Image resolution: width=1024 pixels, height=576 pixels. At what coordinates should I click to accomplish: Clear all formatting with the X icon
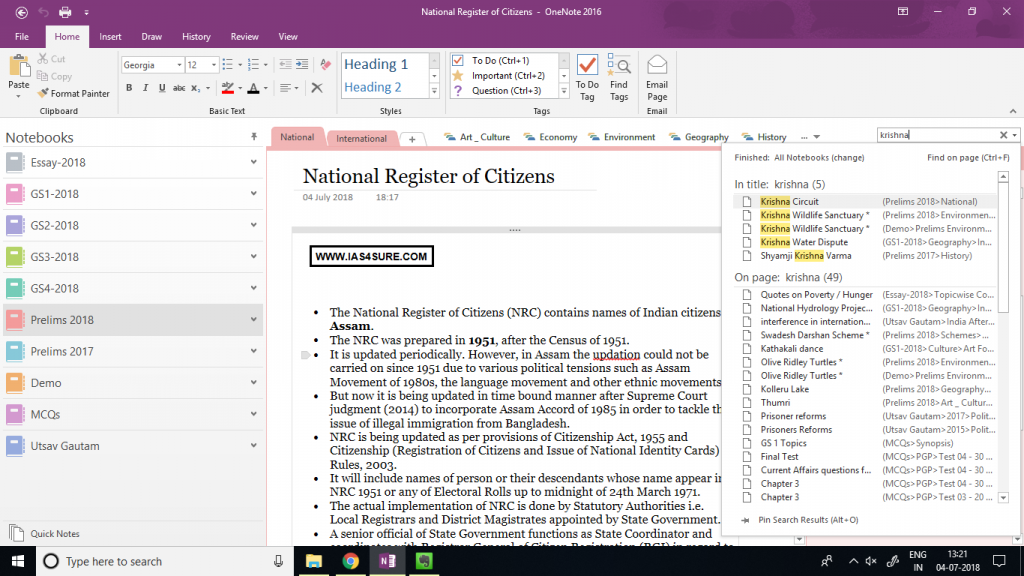[317, 88]
